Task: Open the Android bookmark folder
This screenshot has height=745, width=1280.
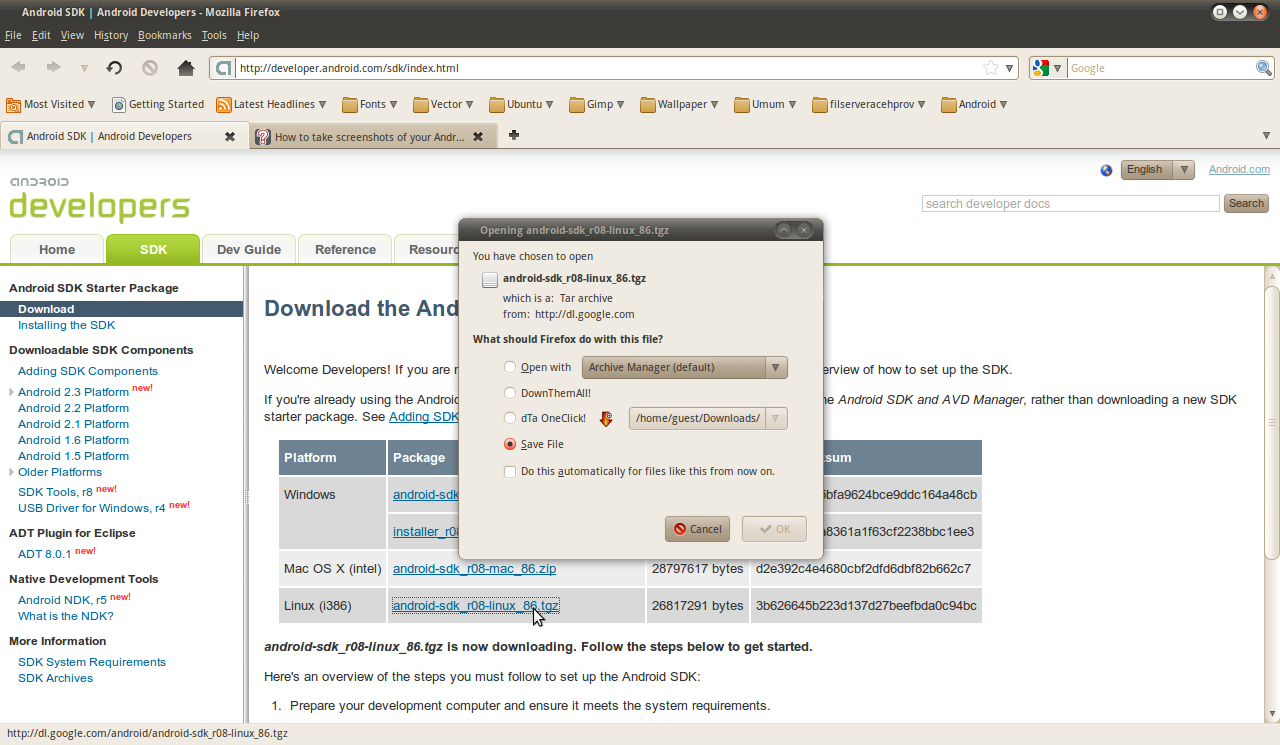Action: click(974, 104)
